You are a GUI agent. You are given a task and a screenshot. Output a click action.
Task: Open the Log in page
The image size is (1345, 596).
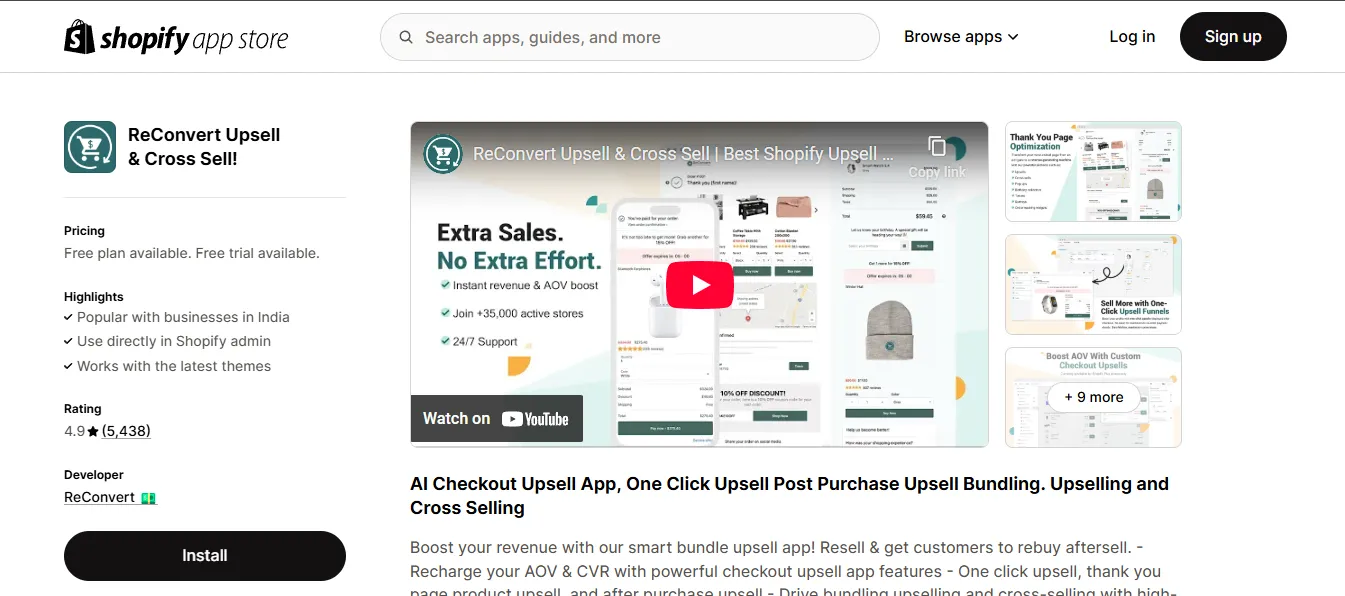pyautogui.click(x=1132, y=37)
